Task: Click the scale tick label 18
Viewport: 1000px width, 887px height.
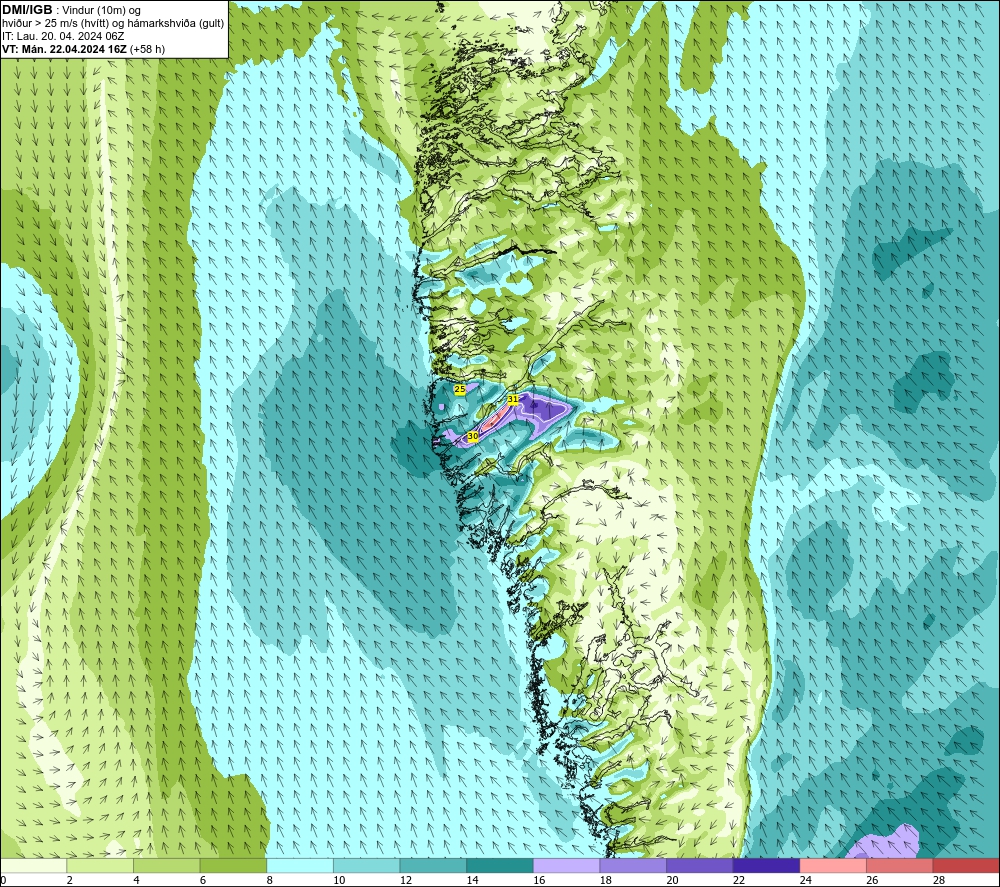Action: [605, 881]
